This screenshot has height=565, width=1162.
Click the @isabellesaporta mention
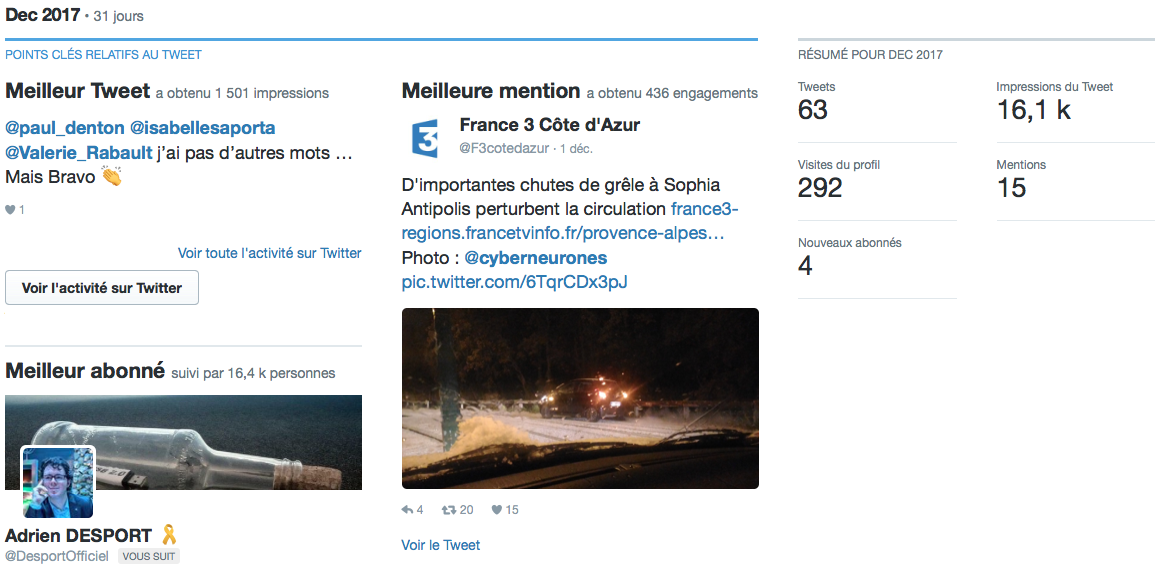(x=202, y=128)
